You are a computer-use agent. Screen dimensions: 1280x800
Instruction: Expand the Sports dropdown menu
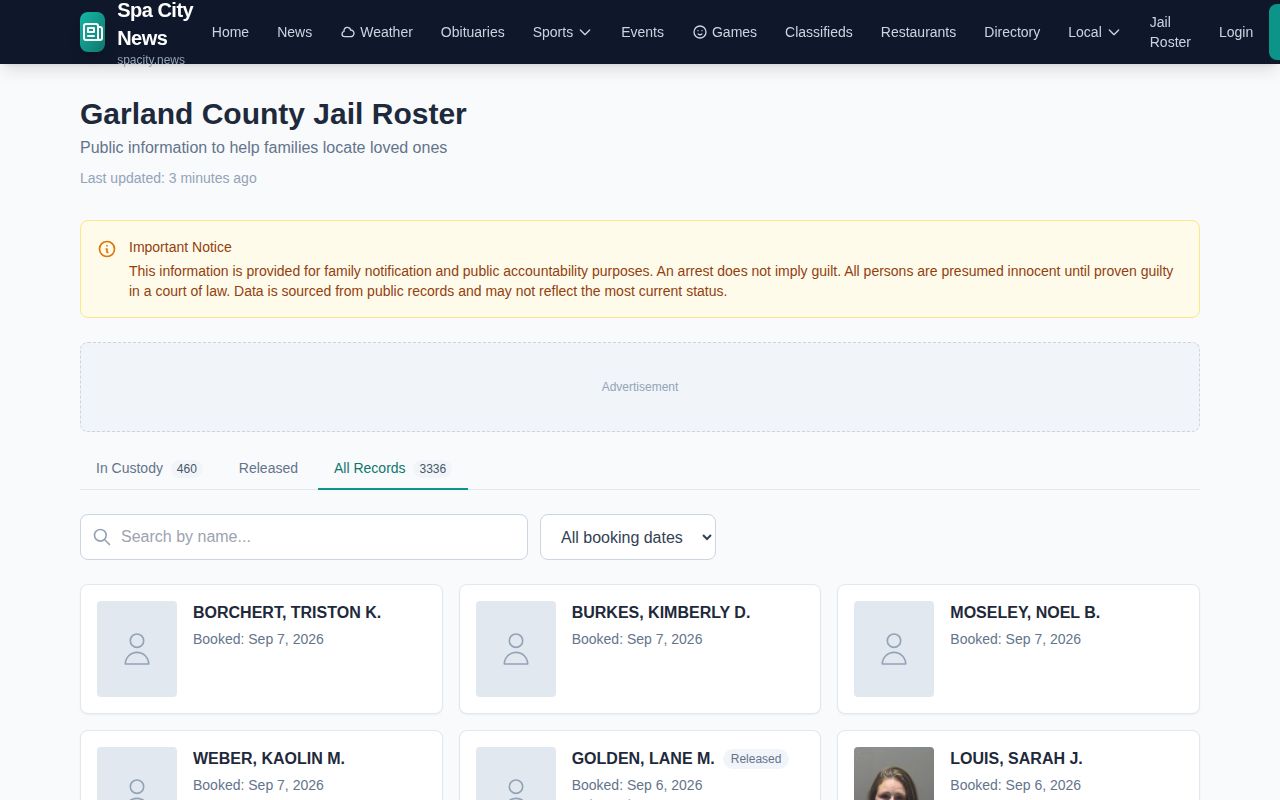[x=562, y=32]
